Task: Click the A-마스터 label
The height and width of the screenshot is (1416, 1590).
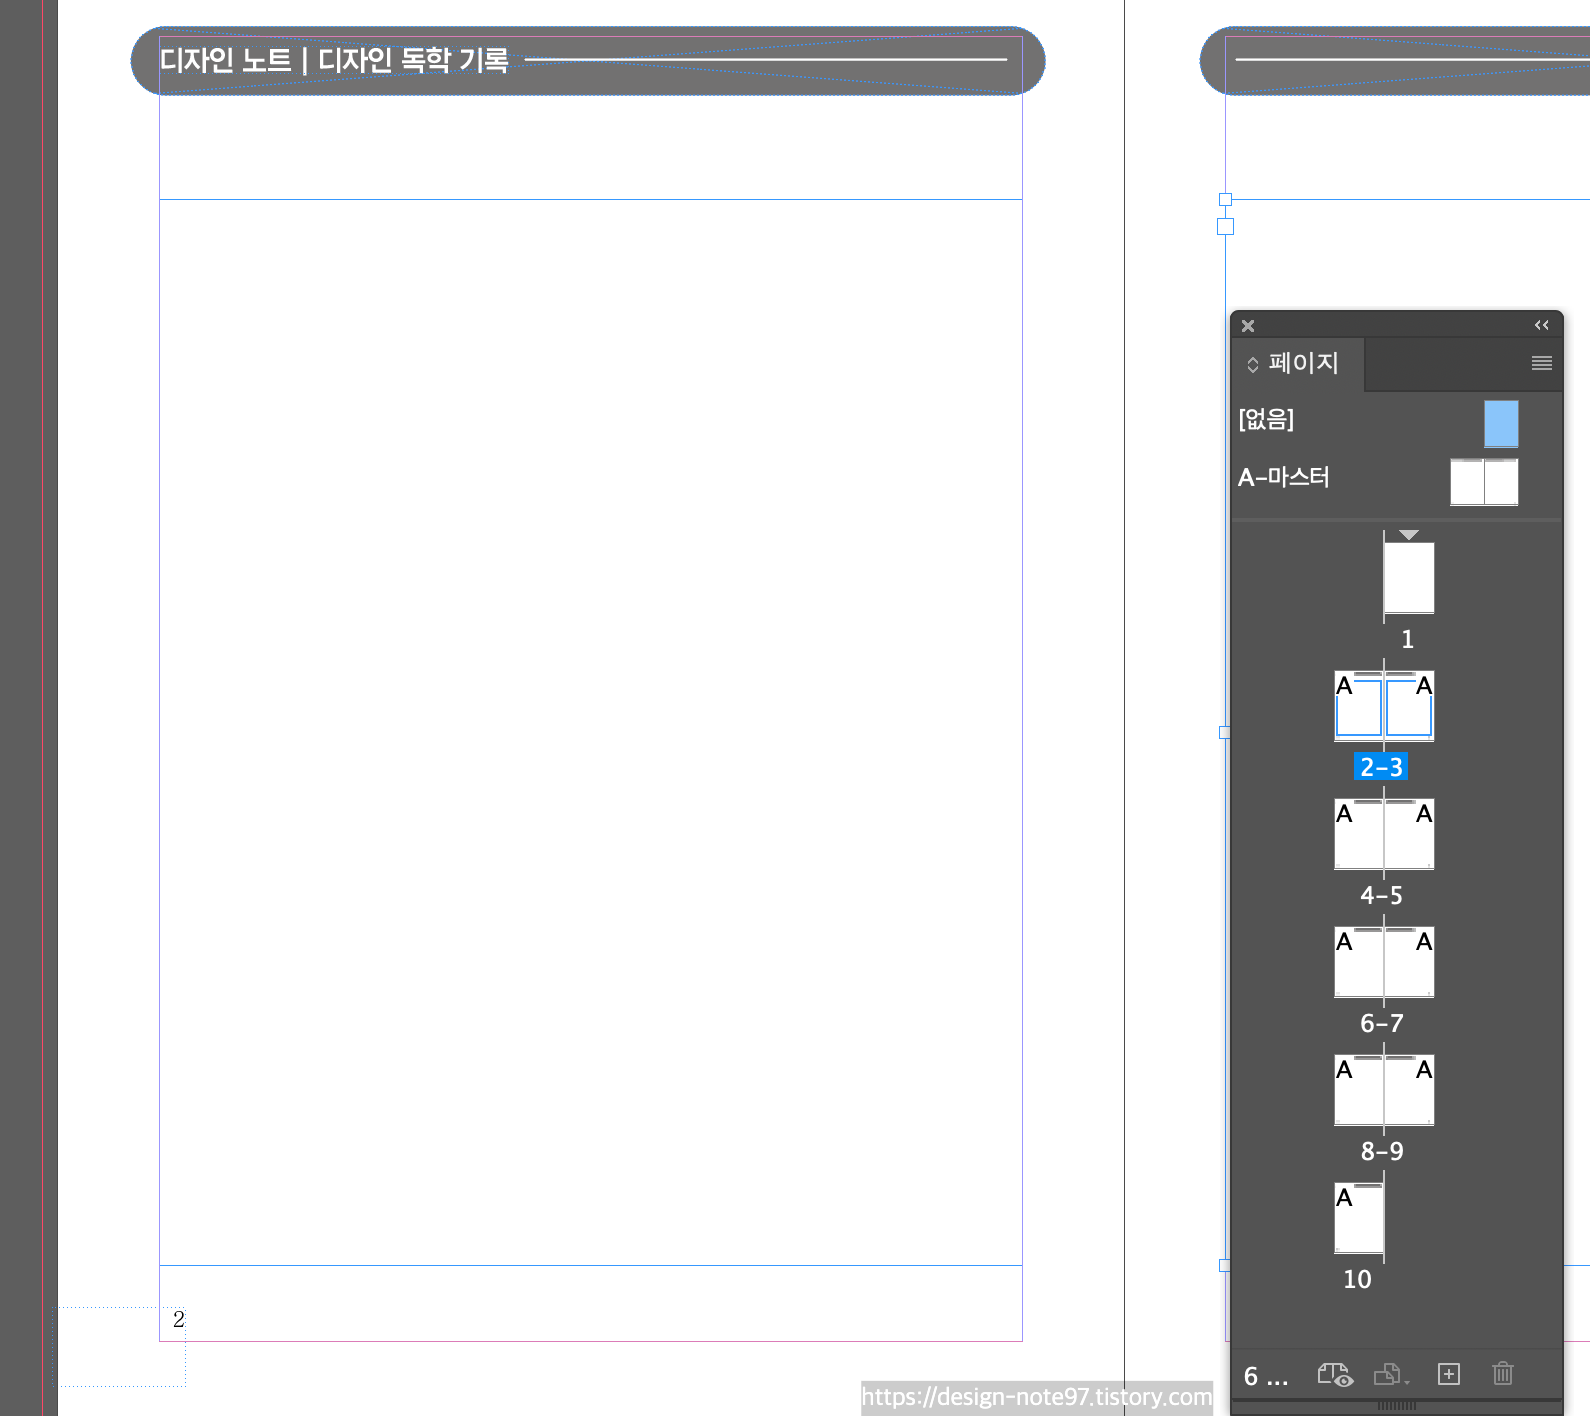Action: [x=1284, y=477]
